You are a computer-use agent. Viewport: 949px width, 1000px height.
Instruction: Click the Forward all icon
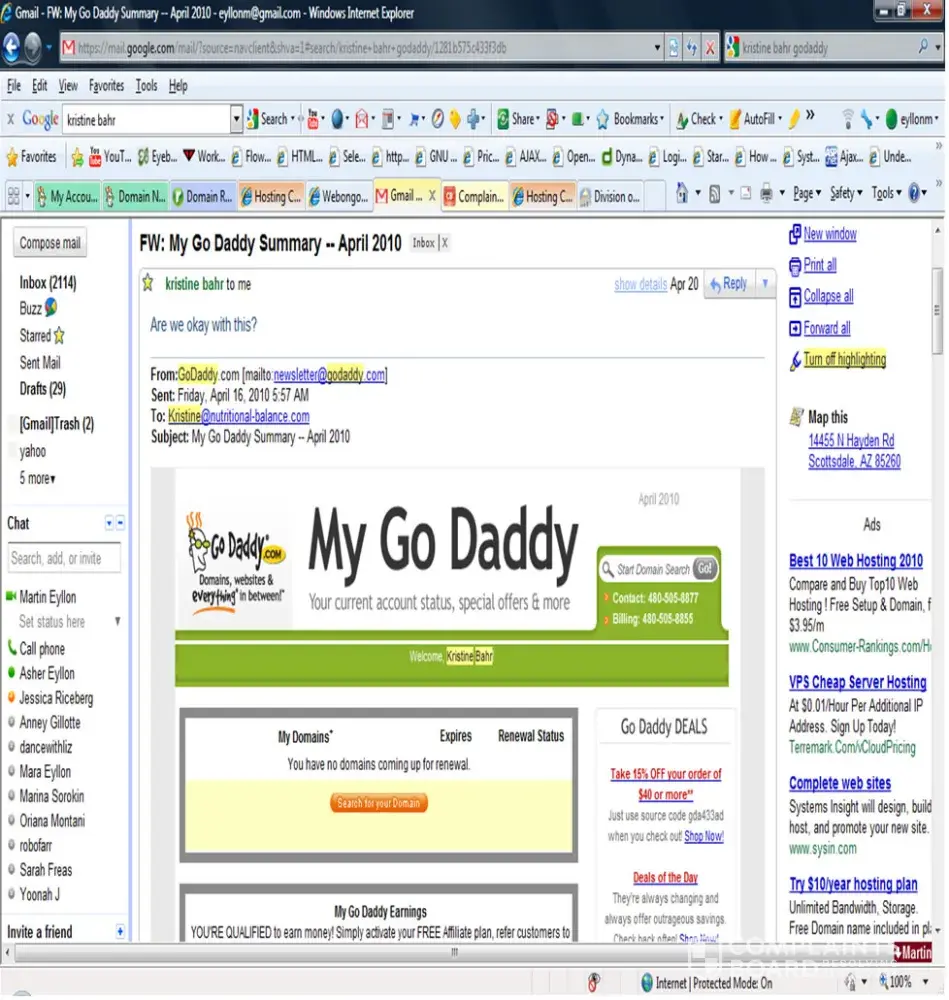[795, 328]
